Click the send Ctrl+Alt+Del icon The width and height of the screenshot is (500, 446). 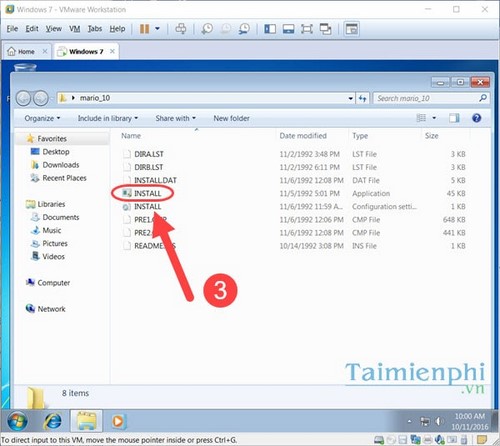181,29
